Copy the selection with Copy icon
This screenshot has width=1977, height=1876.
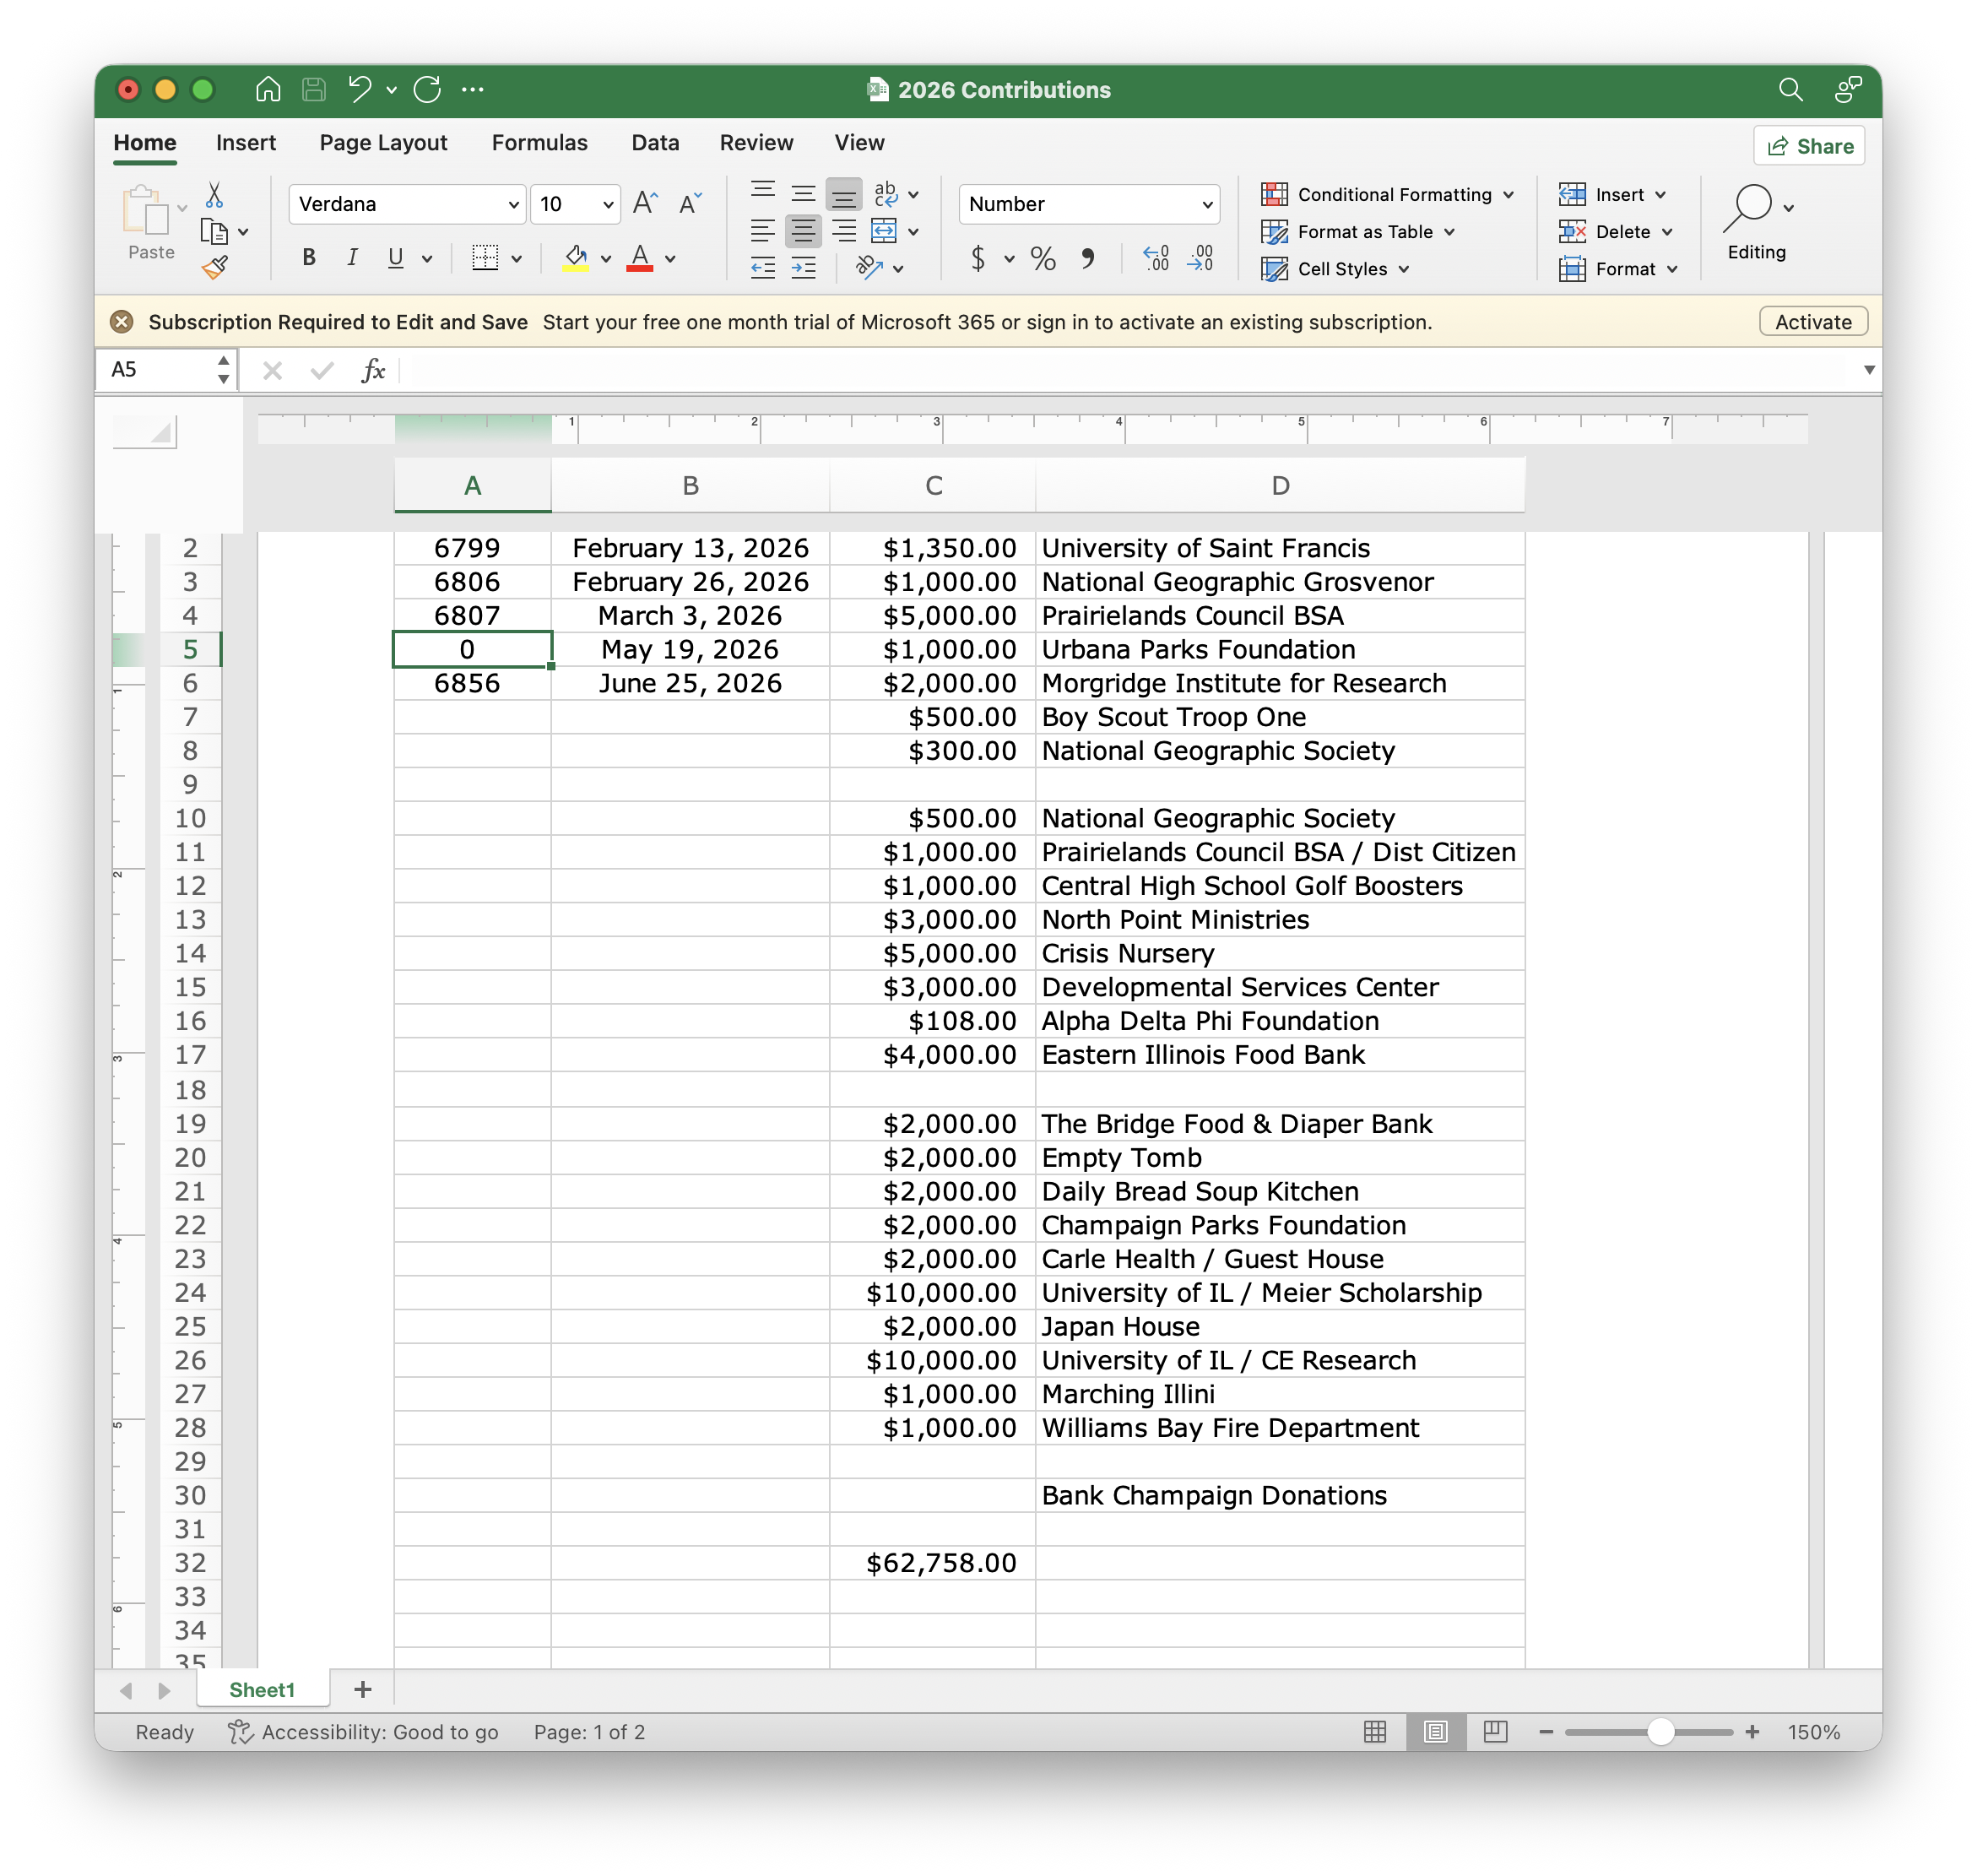point(214,232)
